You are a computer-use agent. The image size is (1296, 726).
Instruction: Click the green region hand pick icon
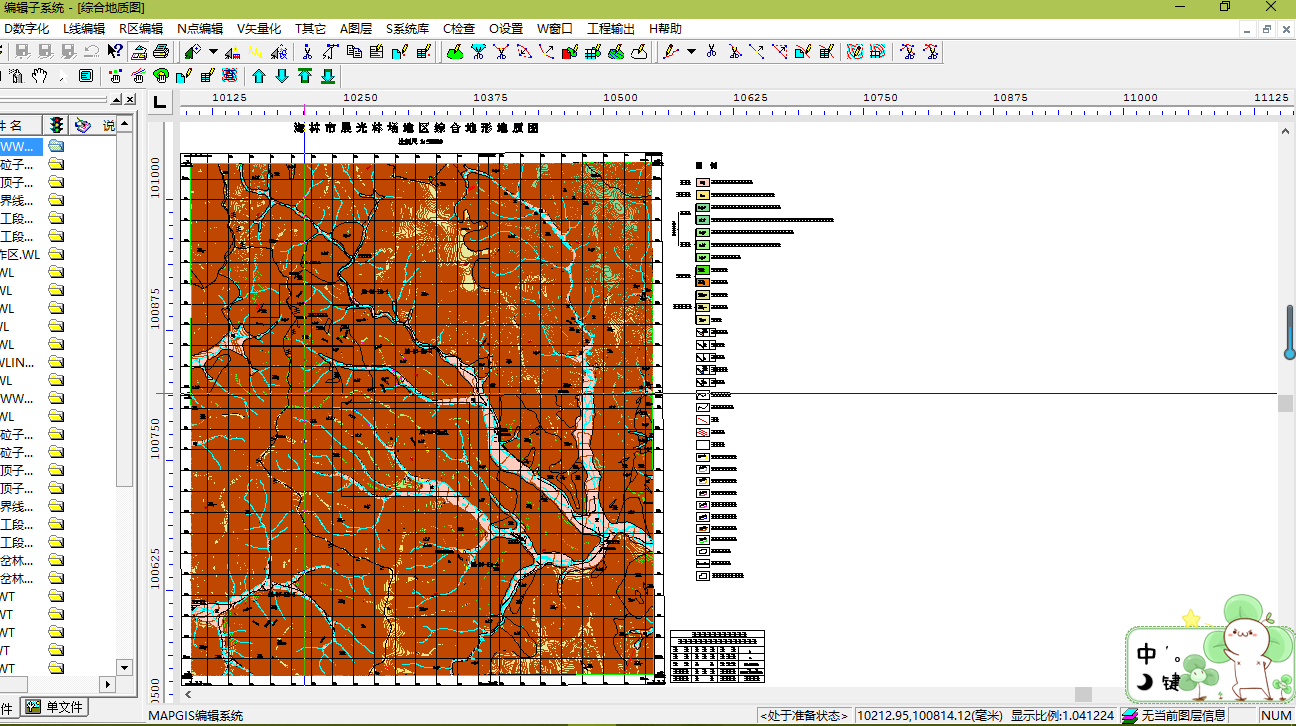160,75
